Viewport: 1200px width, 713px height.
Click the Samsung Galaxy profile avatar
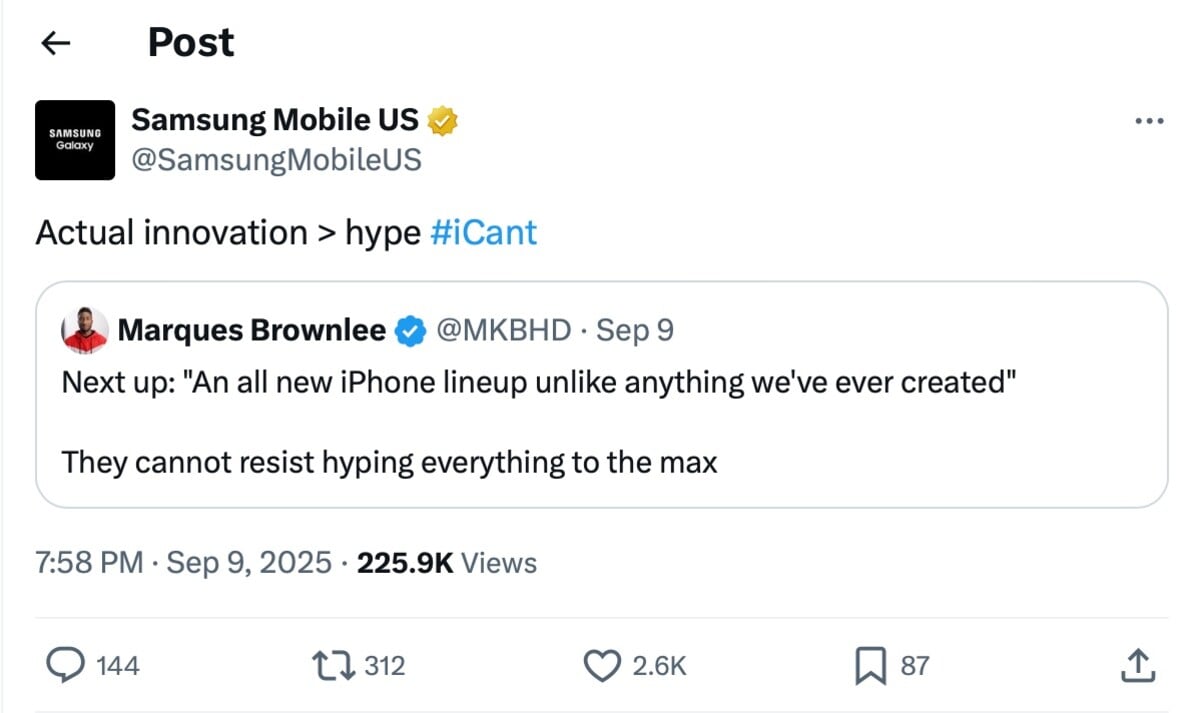coord(75,140)
